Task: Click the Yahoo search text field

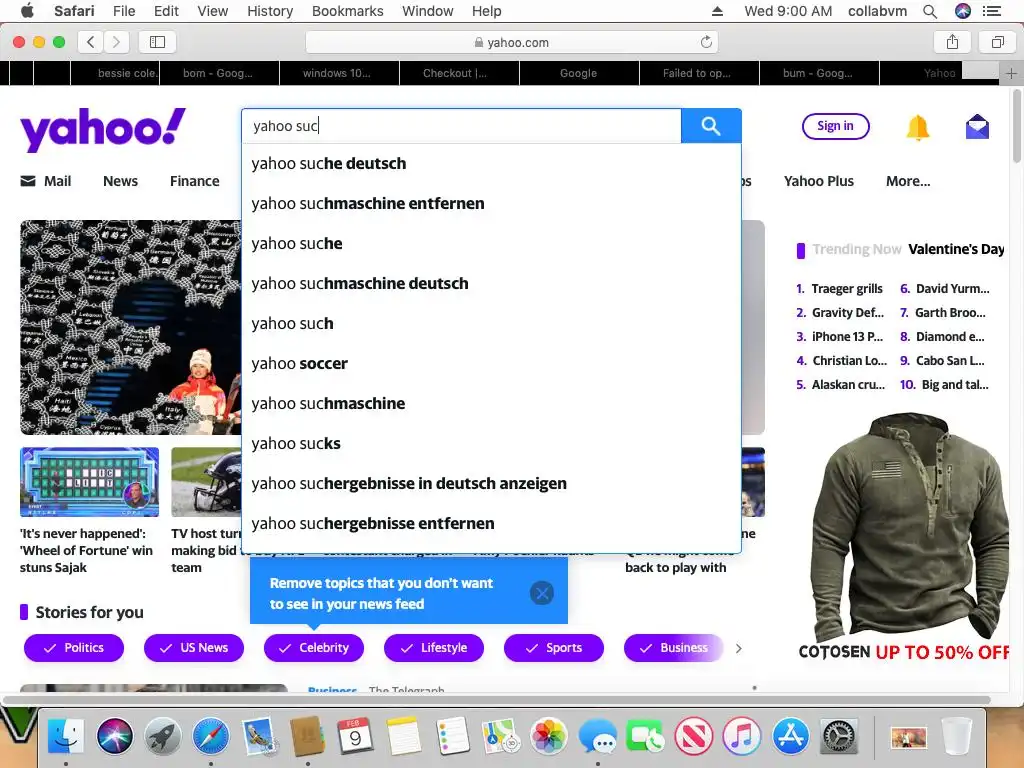Action: click(461, 126)
